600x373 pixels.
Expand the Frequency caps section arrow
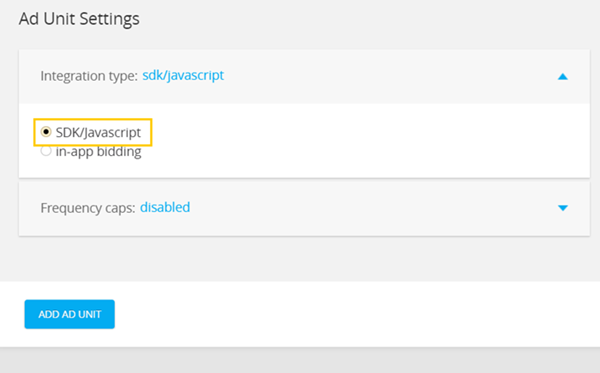562,208
